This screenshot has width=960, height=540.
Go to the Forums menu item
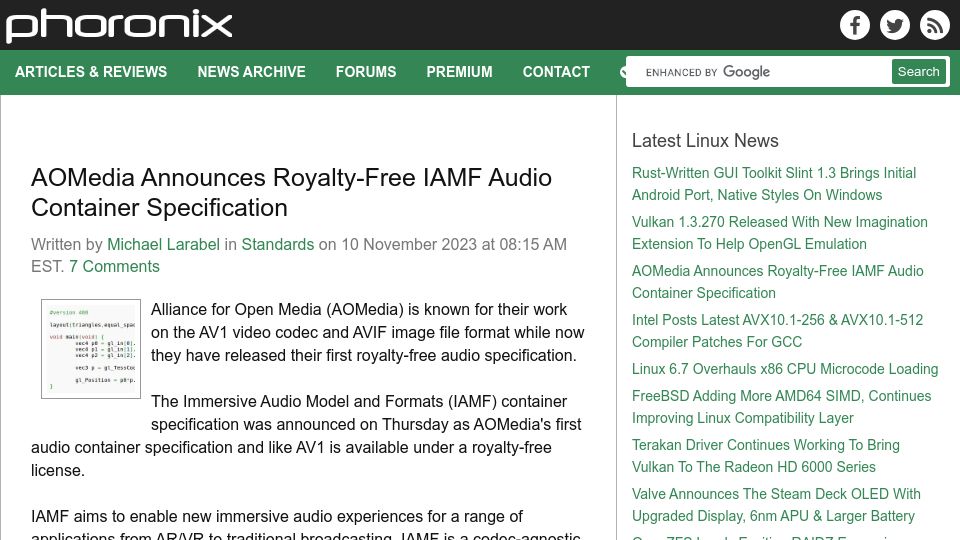[366, 72]
